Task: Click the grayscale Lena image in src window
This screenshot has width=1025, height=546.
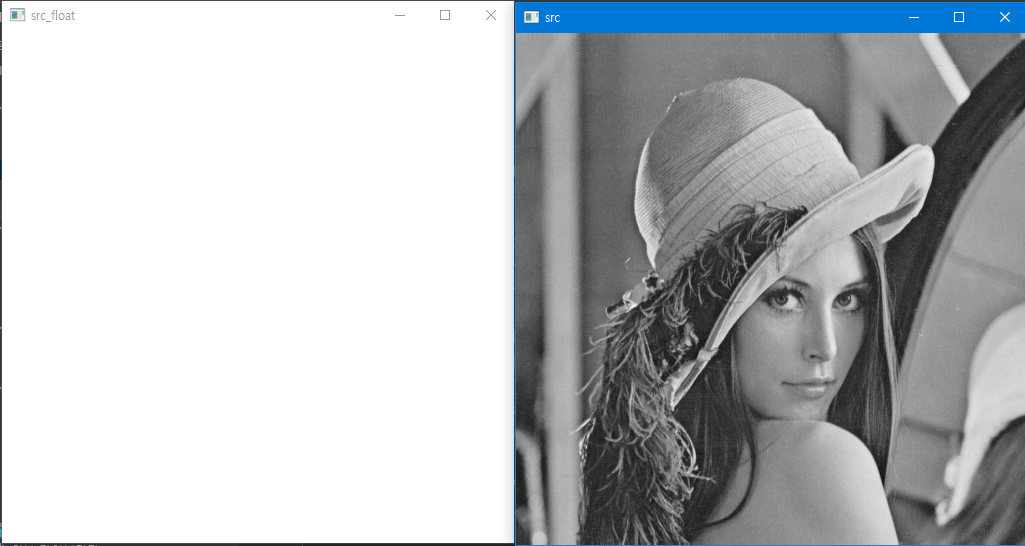Action: coord(770,288)
